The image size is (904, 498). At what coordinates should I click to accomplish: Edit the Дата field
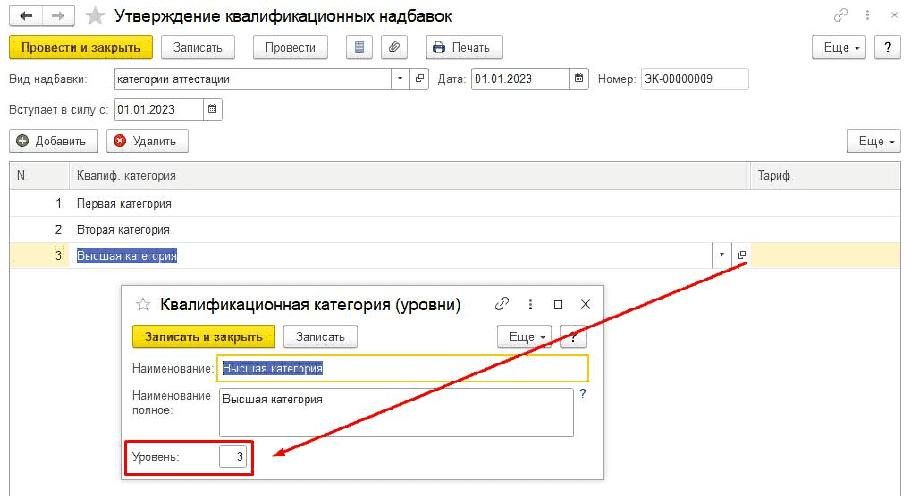tap(521, 79)
